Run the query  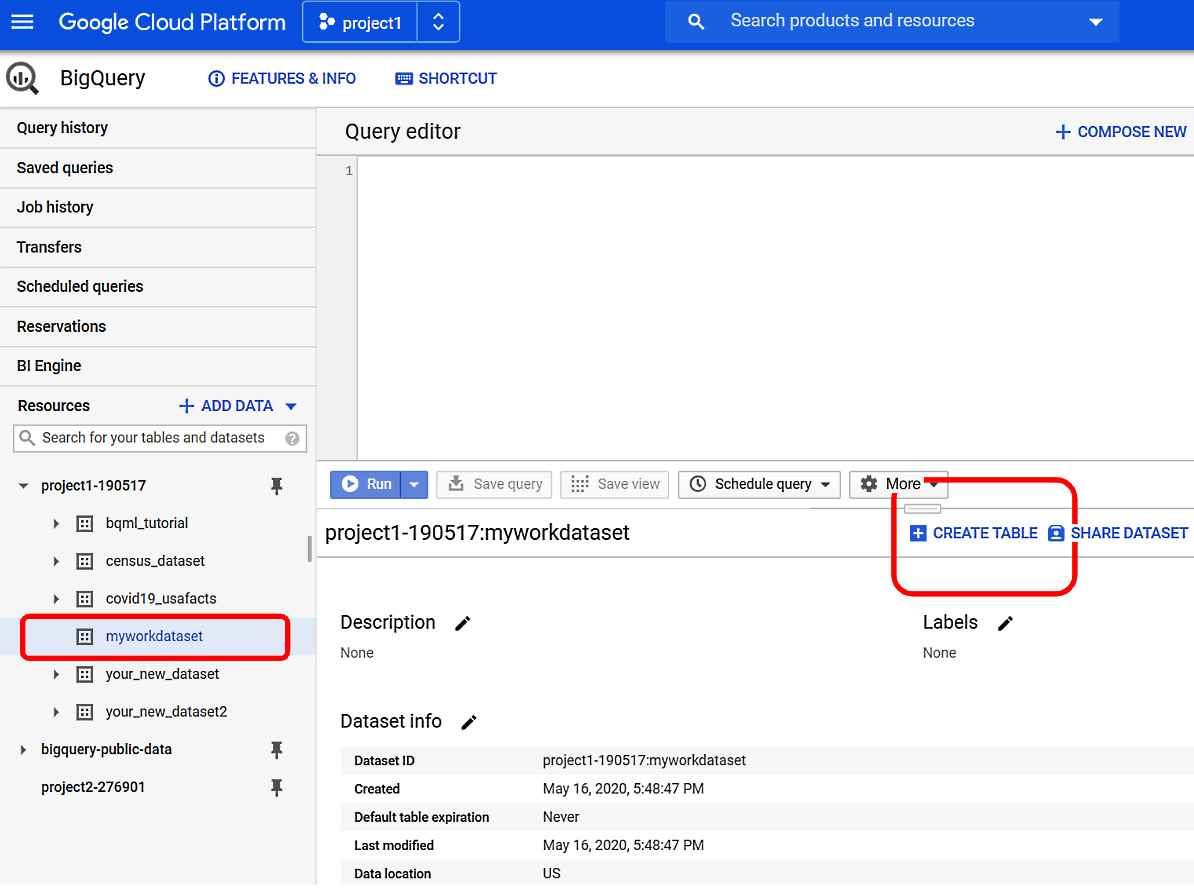366,484
